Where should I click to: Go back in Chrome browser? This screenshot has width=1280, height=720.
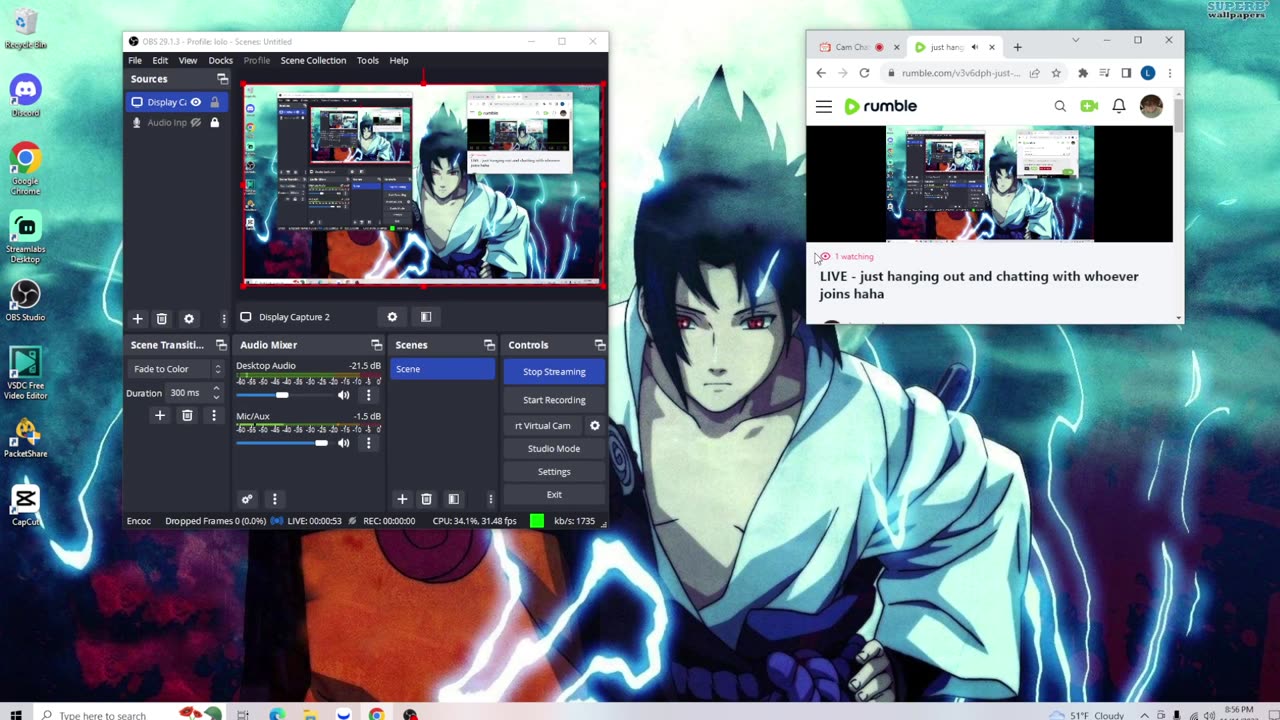pyautogui.click(x=821, y=73)
